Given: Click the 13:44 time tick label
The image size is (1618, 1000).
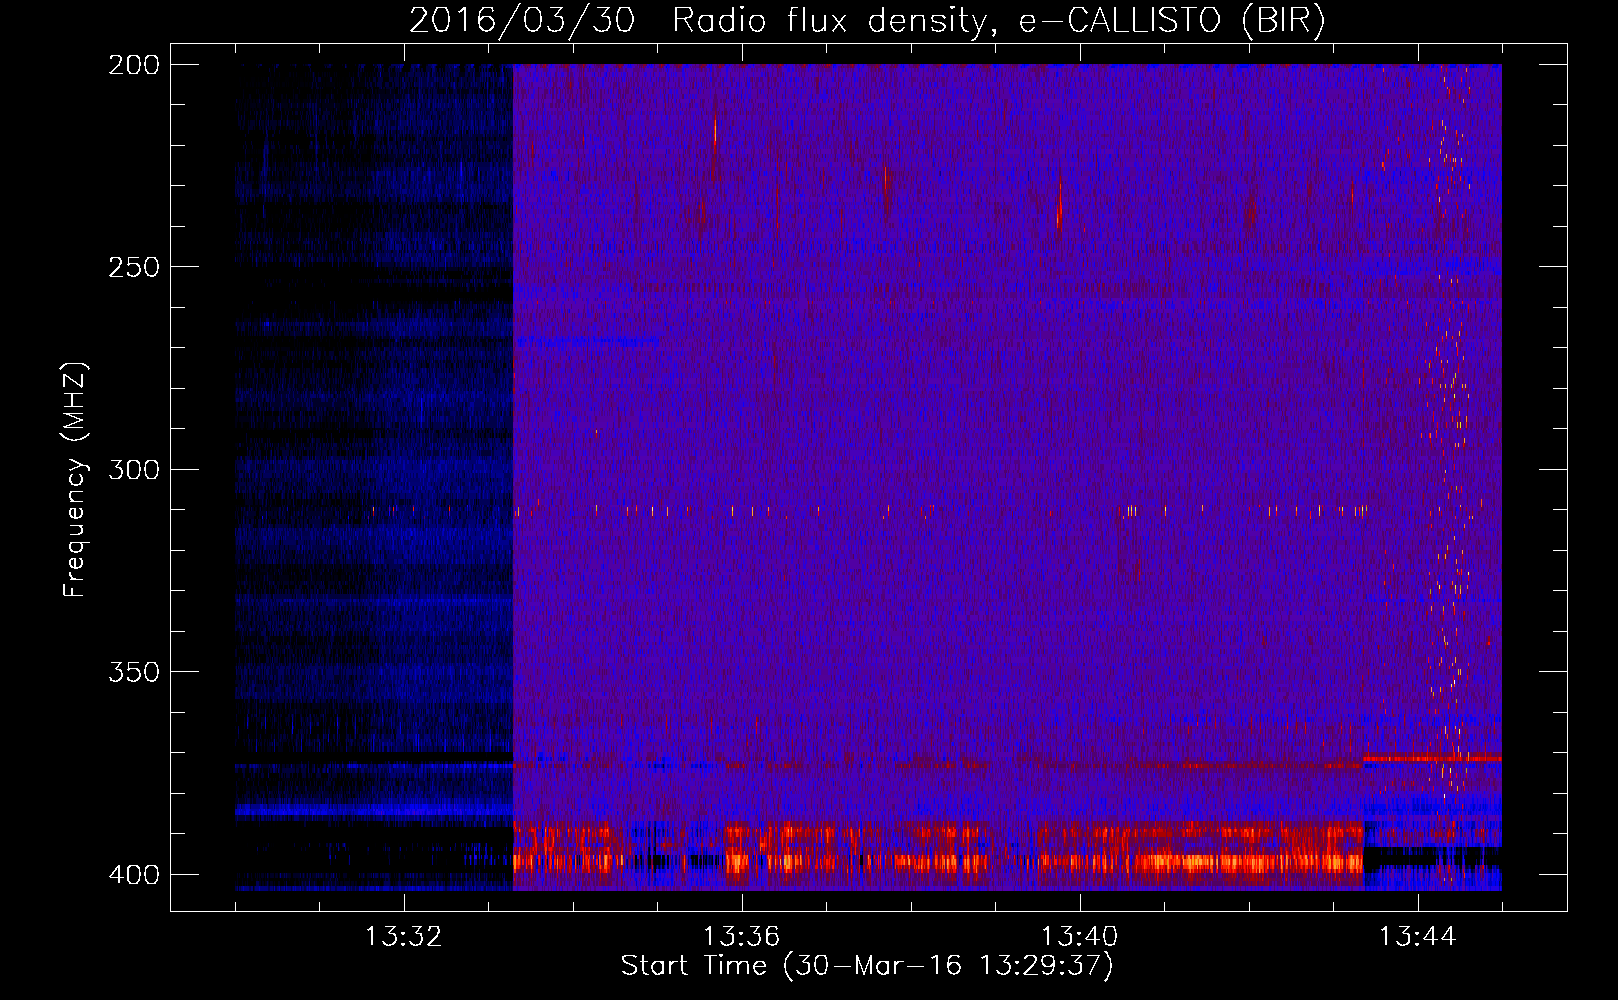Looking at the screenshot, I should (x=1418, y=937).
